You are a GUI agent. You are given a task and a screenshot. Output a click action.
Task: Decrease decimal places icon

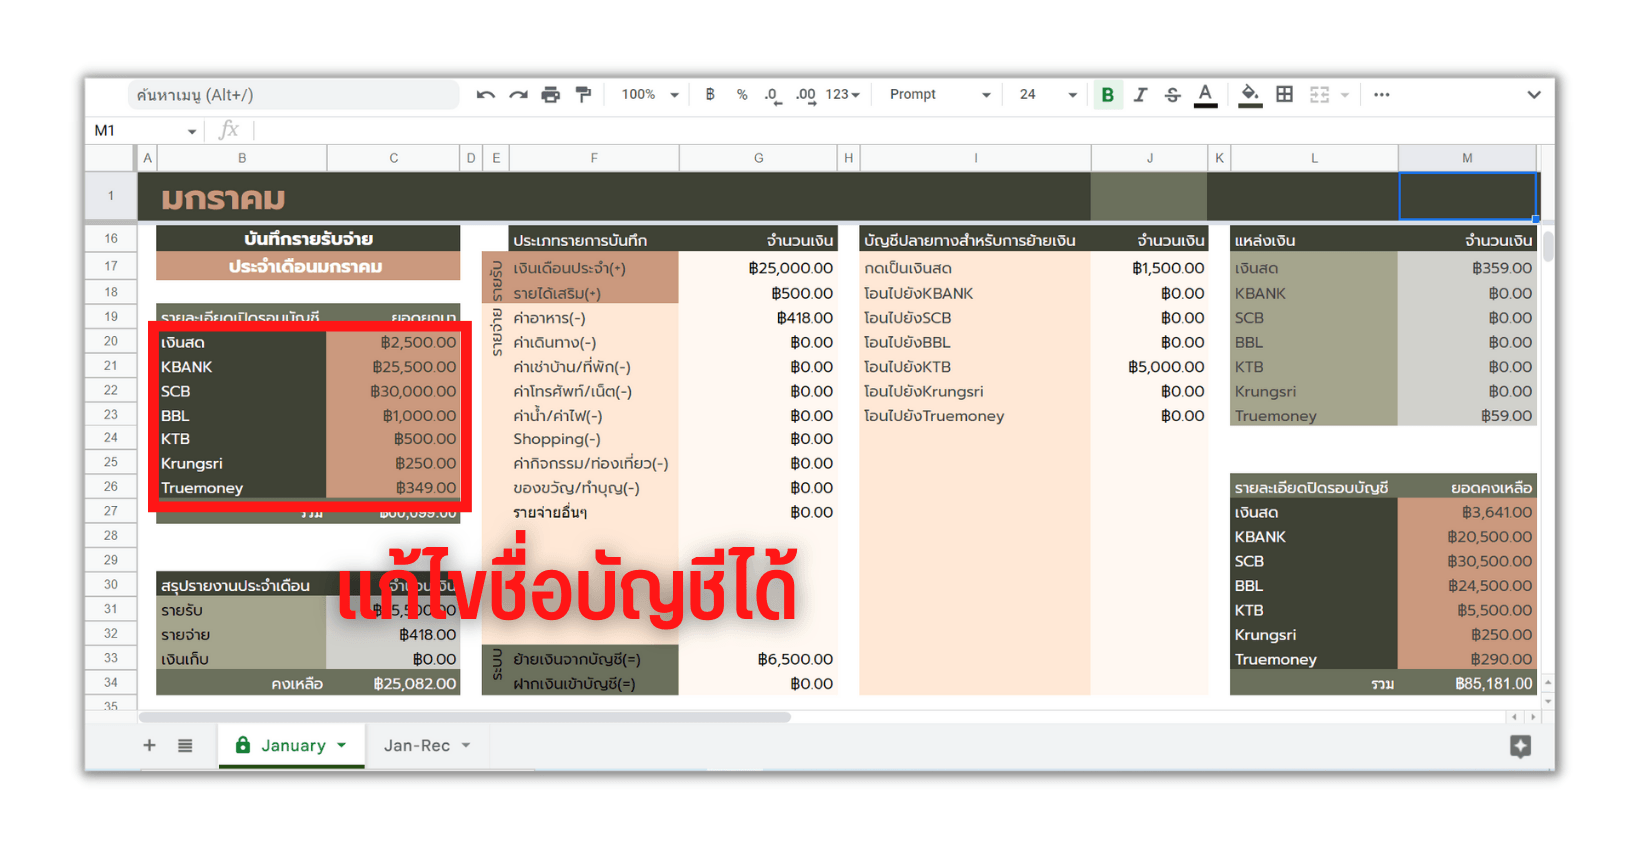772,95
